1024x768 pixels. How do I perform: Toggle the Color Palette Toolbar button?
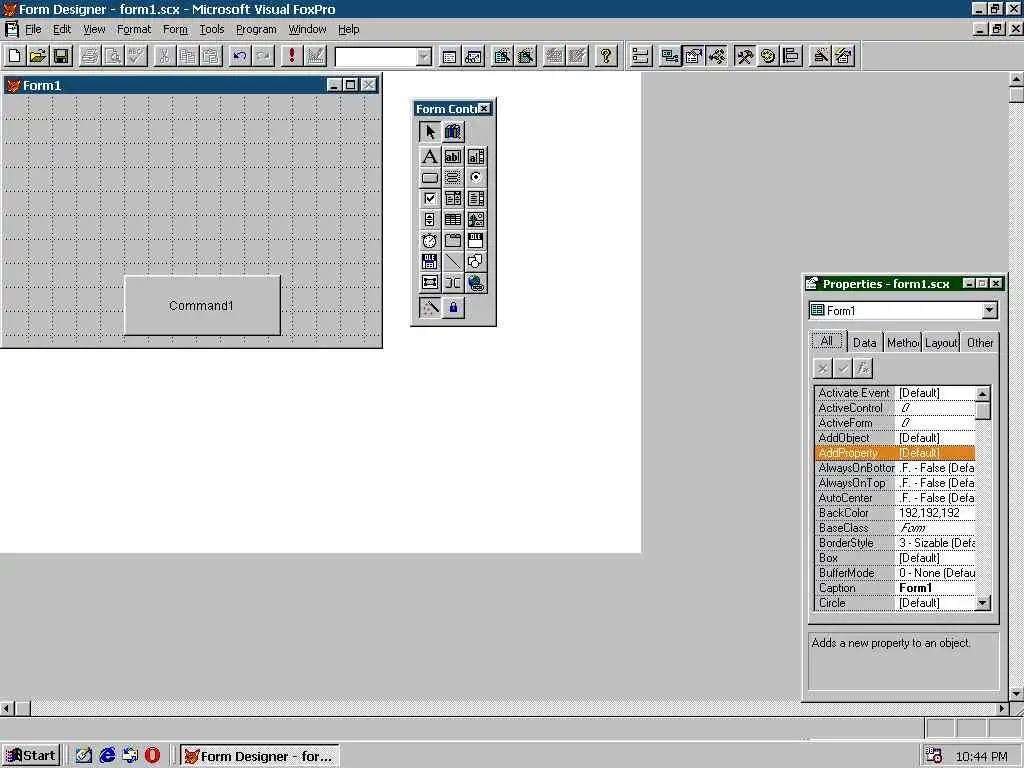[768, 56]
